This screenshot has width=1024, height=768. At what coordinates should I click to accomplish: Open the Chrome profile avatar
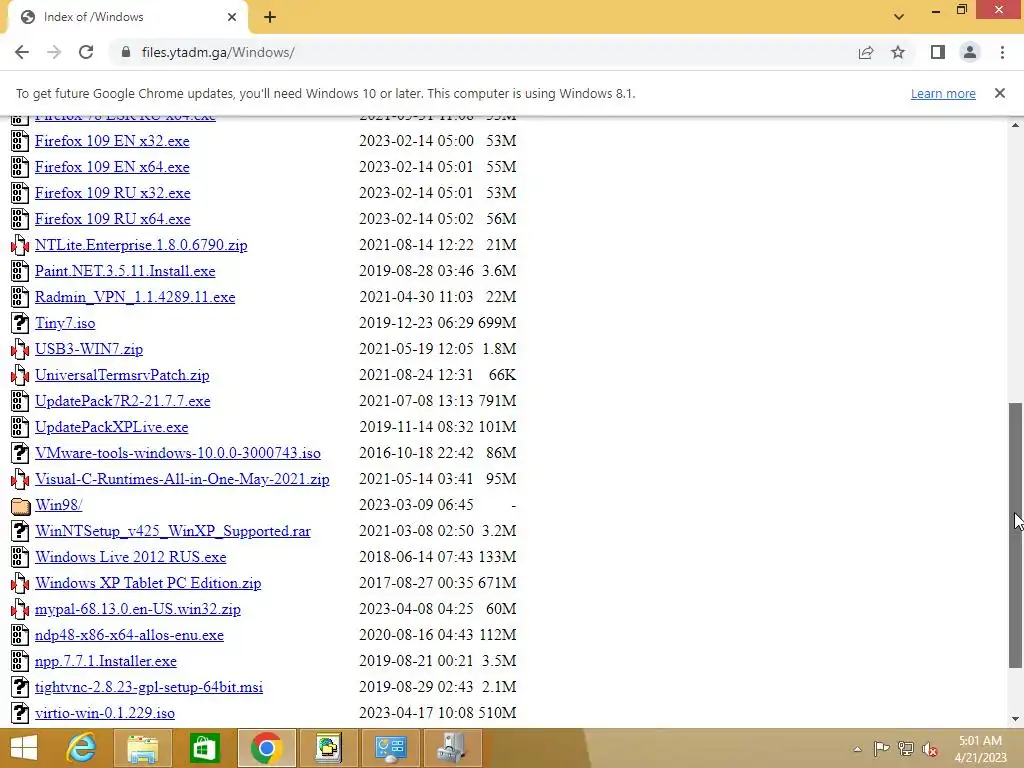[970, 52]
